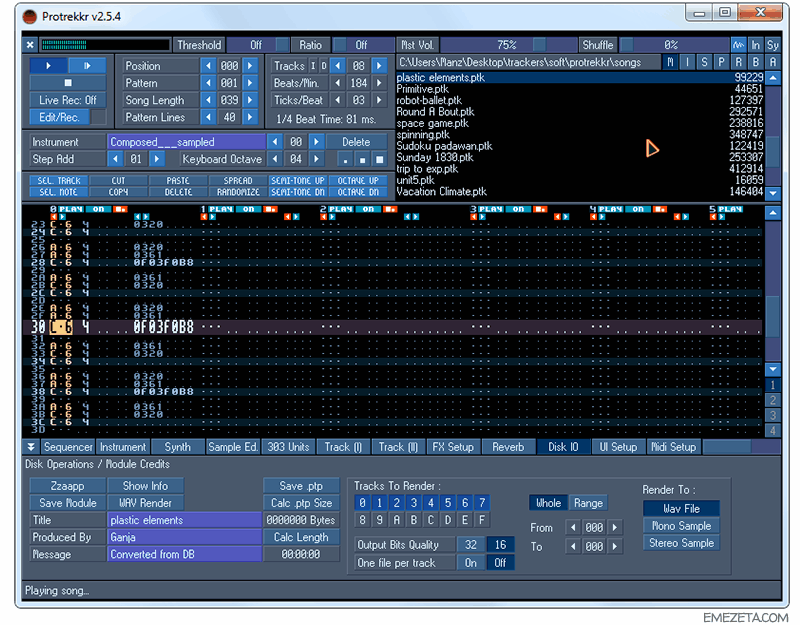Select Whole song render mode
The width and height of the screenshot is (800, 625).
[x=548, y=503]
